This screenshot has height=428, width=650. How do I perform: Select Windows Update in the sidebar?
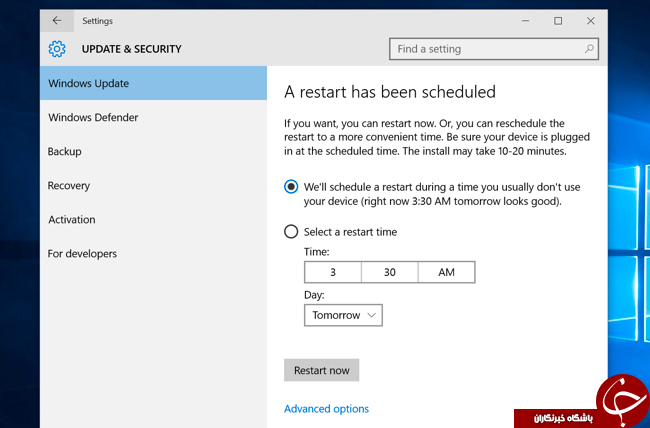pos(153,83)
